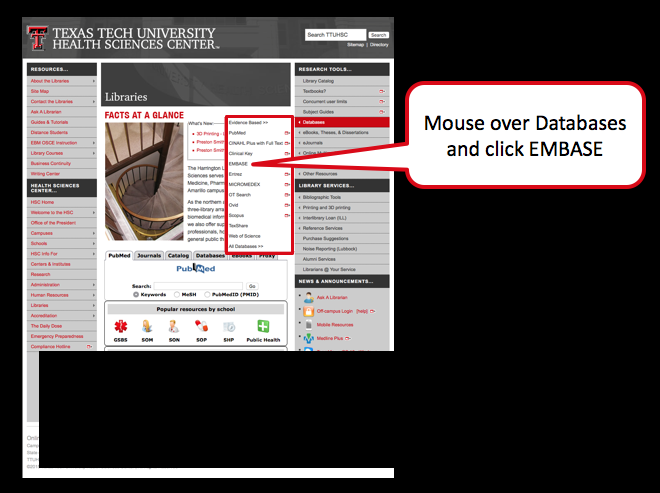Open the SHP school resources icon
Image resolution: width=660 pixels, height=493 pixels.
[x=229, y=327]
